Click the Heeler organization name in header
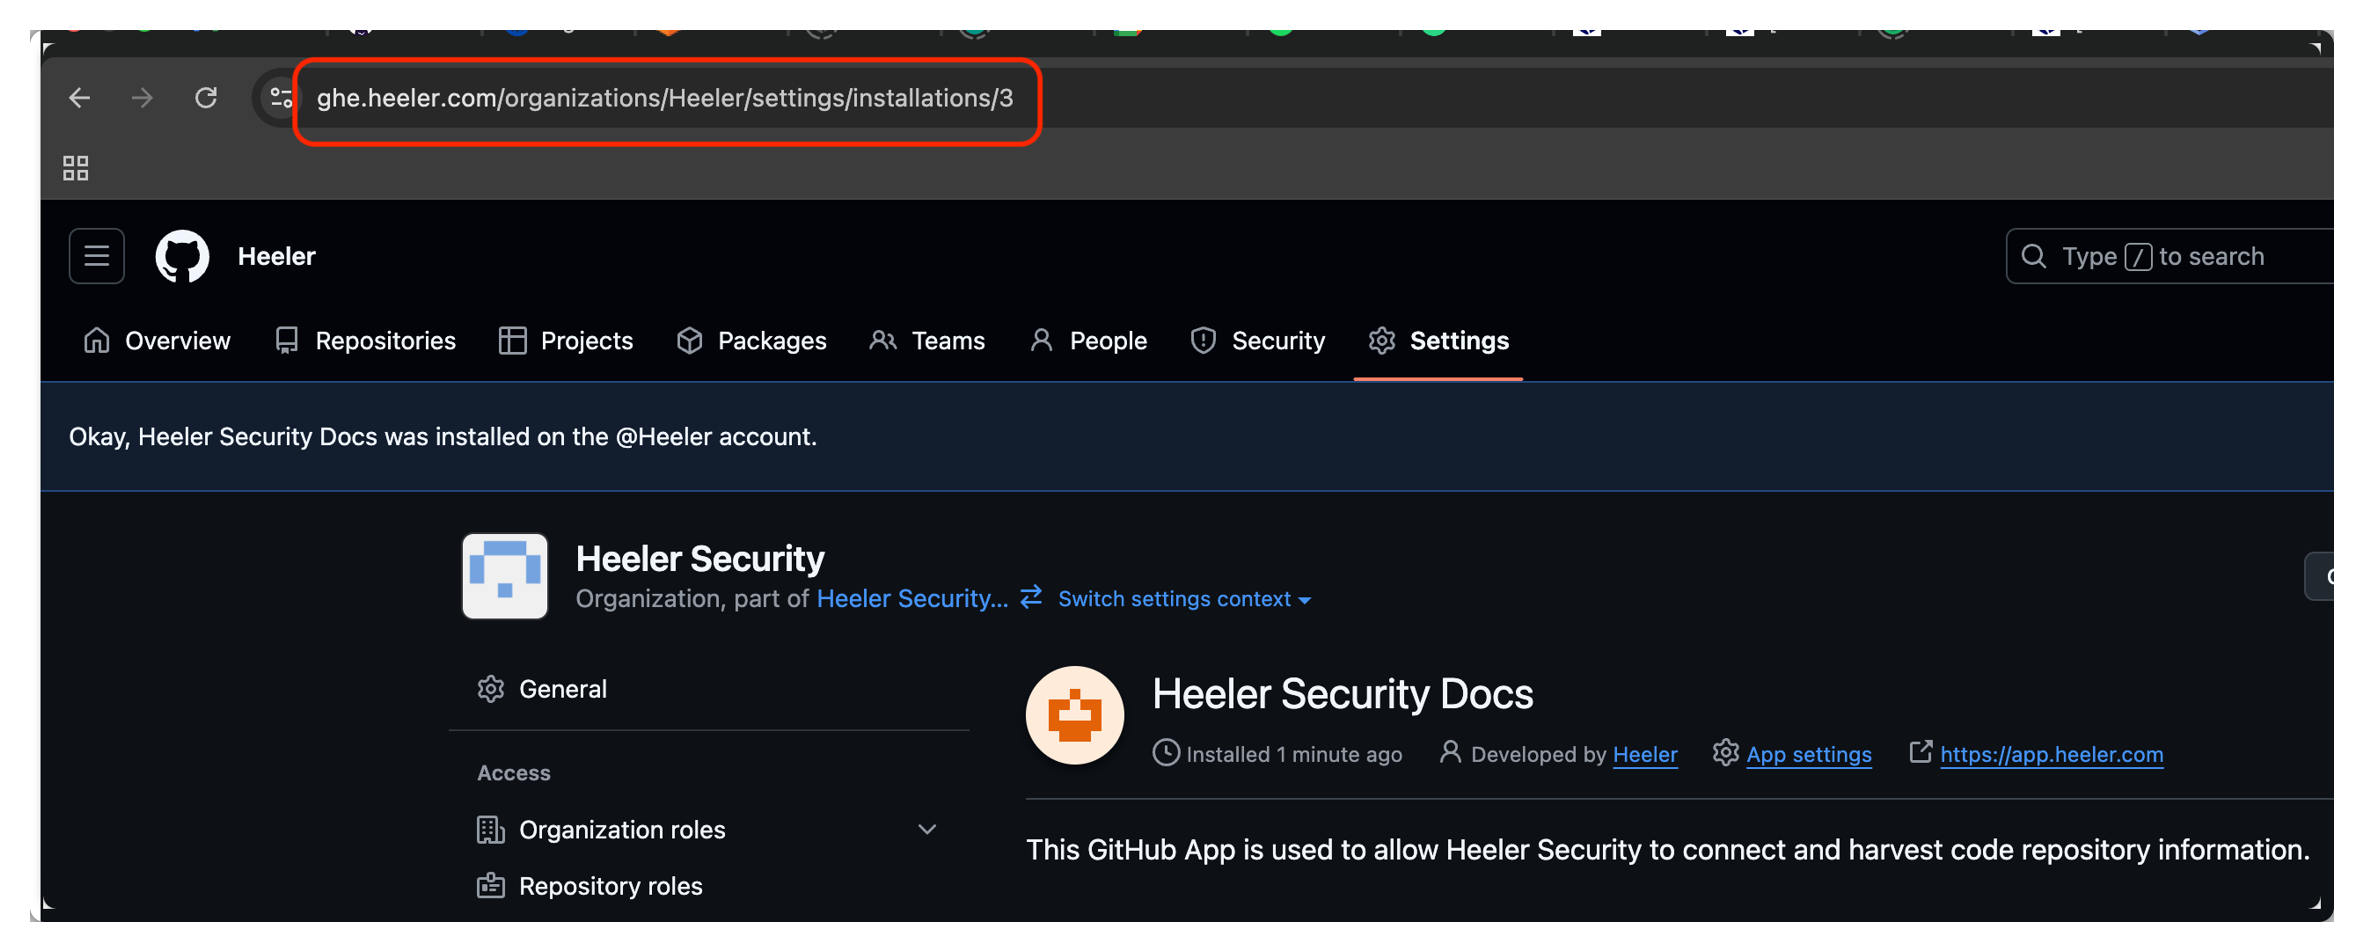Image resolution: width=2364 pixels, height=952 pixels. tap(276, 257)
